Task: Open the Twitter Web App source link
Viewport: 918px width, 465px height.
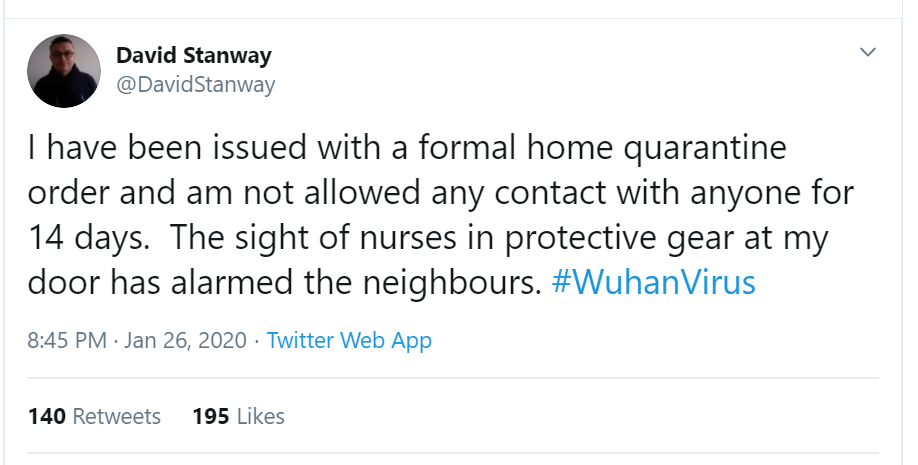Action: point(349,341)
